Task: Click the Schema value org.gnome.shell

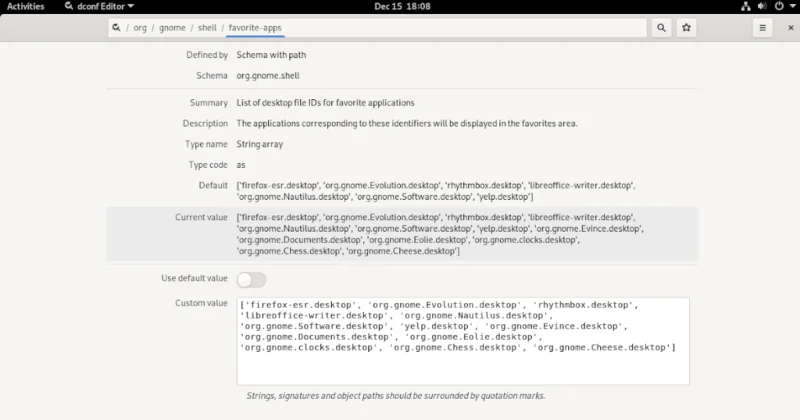Action: (x=268, y=76)
